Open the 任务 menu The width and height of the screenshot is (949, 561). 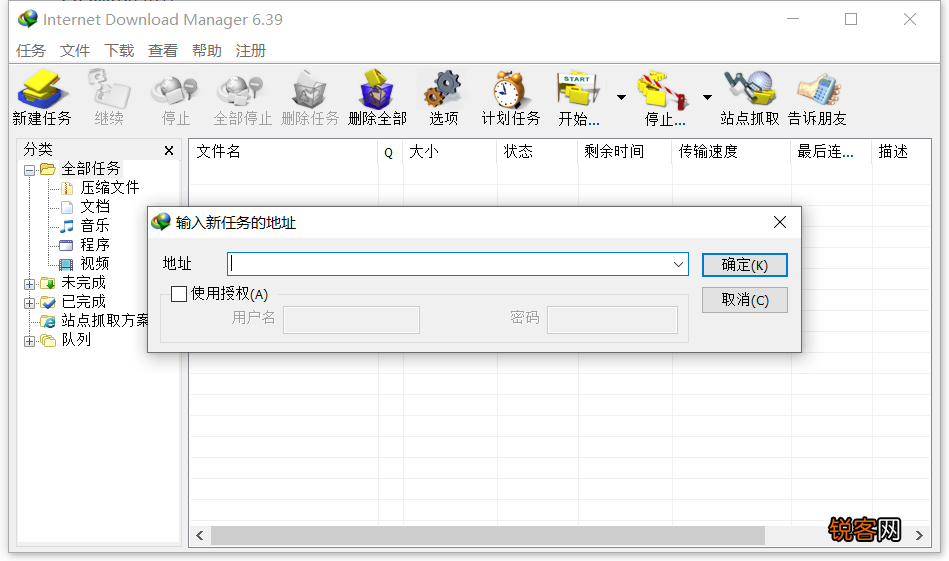click(x=30, y=51)
